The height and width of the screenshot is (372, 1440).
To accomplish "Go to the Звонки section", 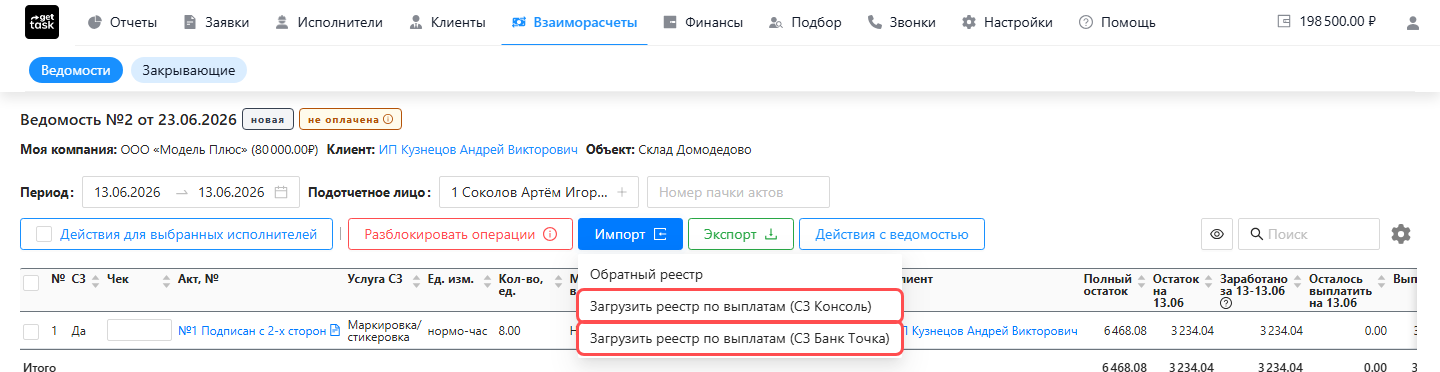I will coord(901,22).
